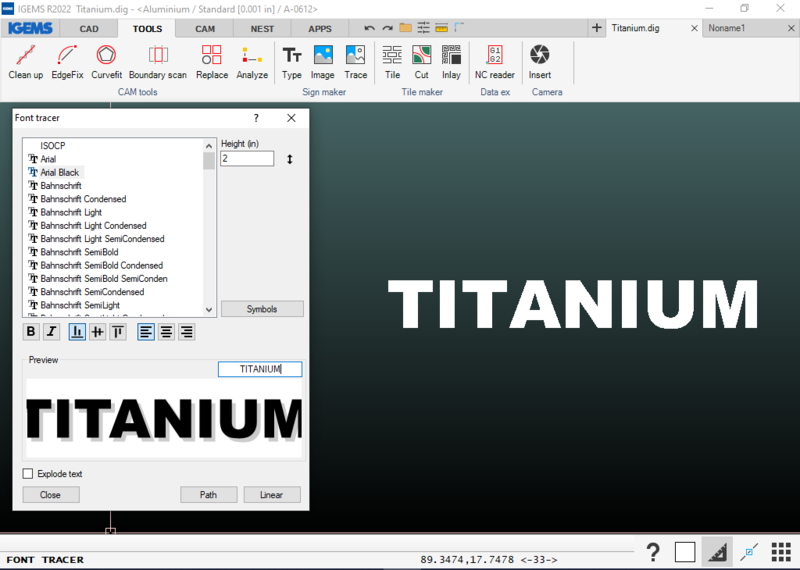Select the Clean up tool
The height and width of the screenshot is (570, 800).
pos(26,62)
